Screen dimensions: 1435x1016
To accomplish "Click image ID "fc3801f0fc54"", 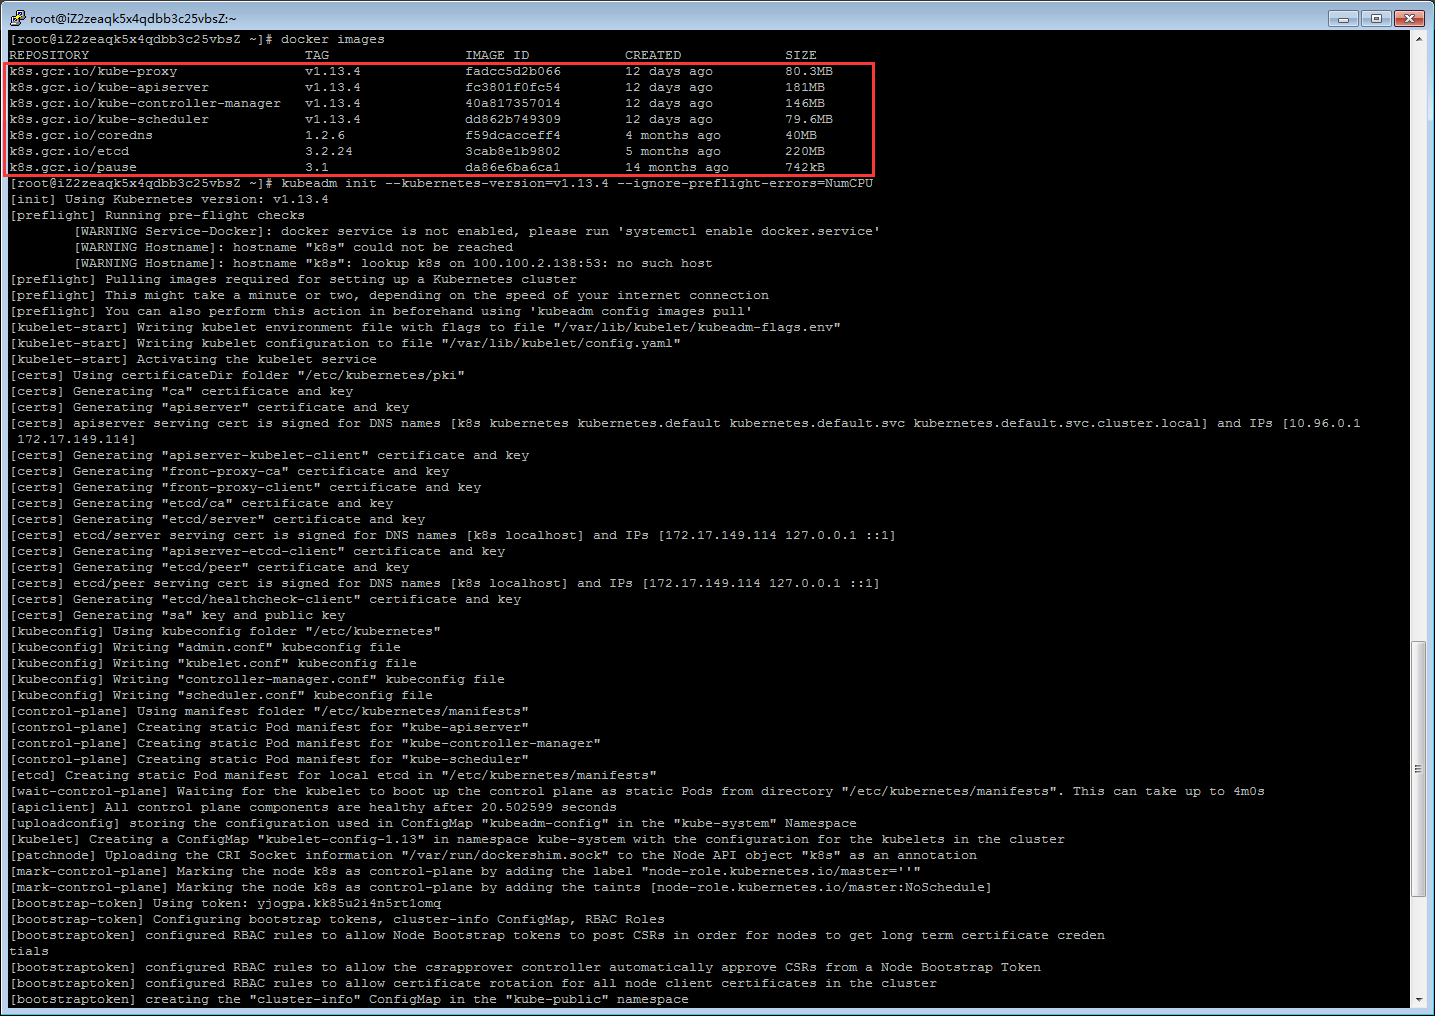I will pos(513,87).
